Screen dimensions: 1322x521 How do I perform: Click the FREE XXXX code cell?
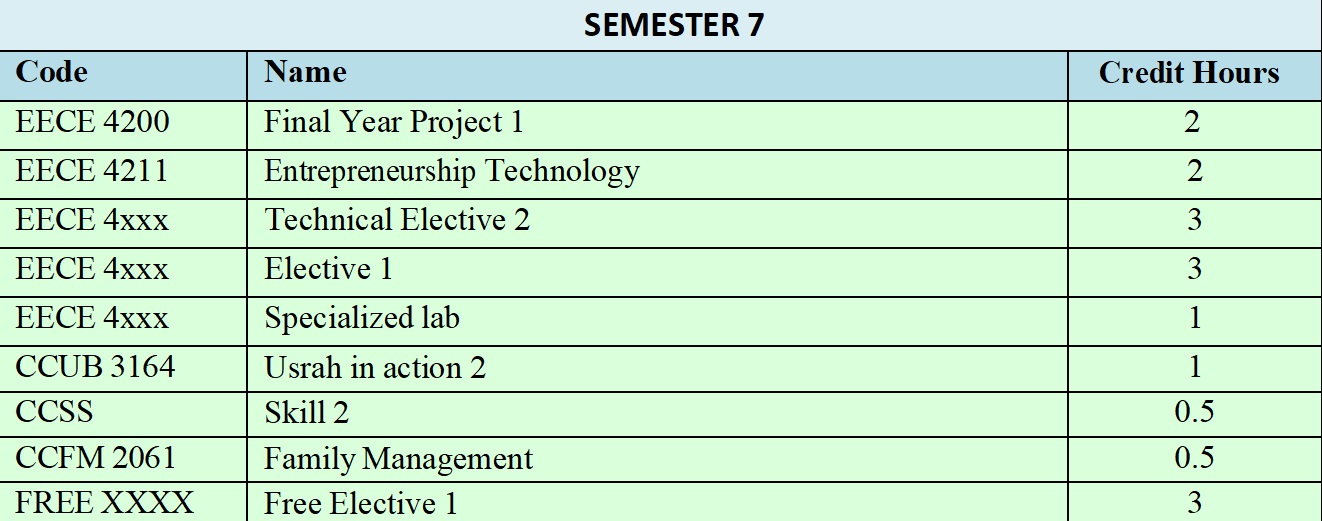(104, 503)
